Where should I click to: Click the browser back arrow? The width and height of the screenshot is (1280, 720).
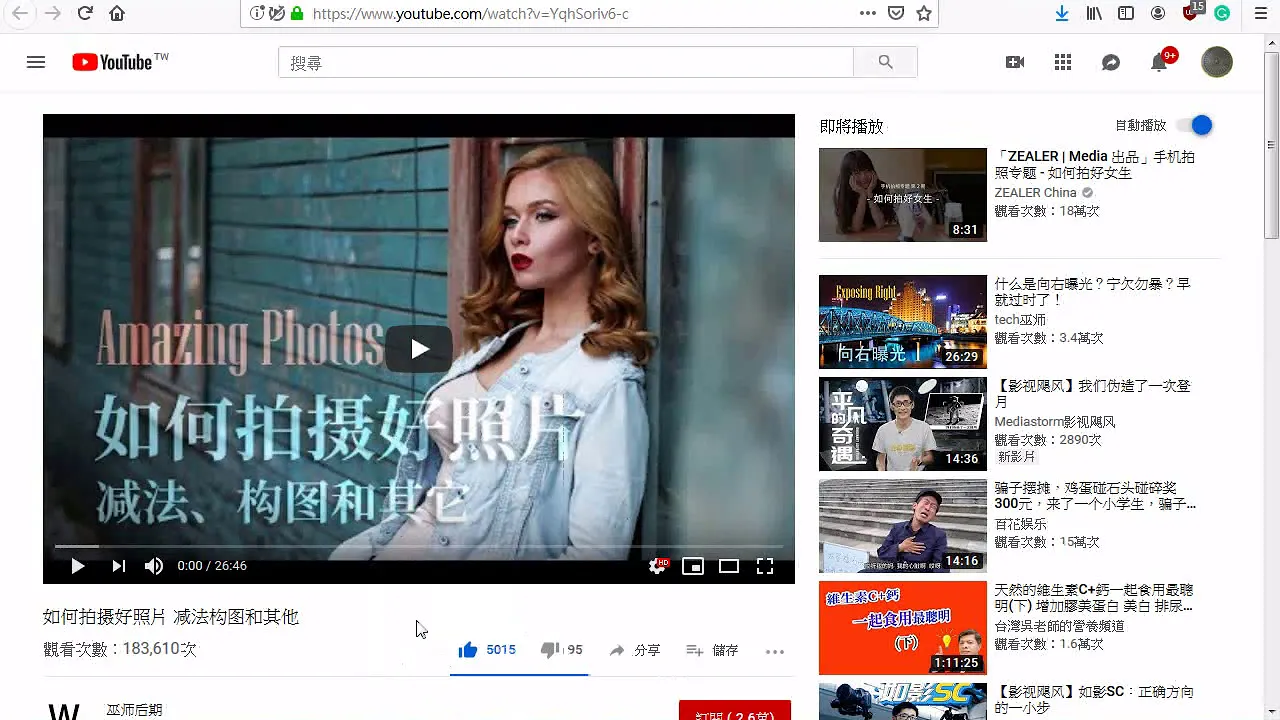point(20,13)
